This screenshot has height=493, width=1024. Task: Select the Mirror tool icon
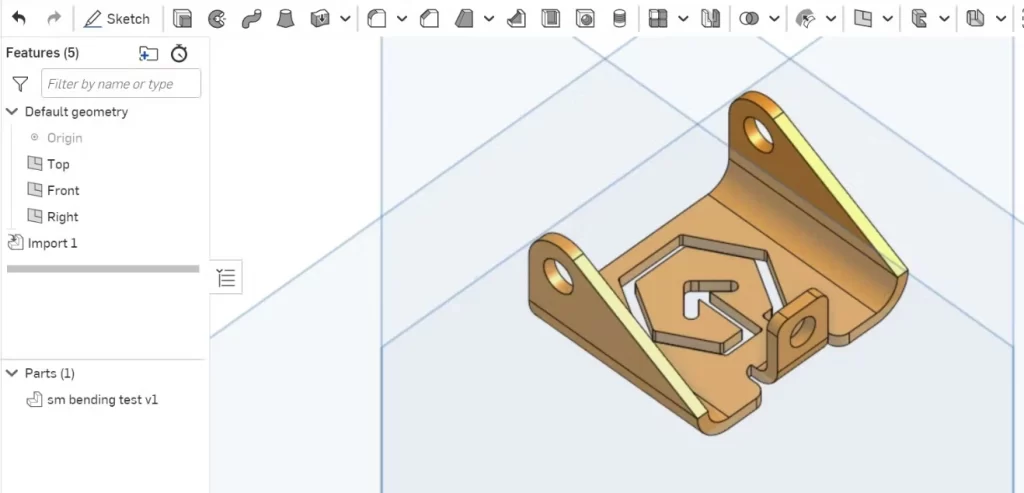click(x=711, y=18)
